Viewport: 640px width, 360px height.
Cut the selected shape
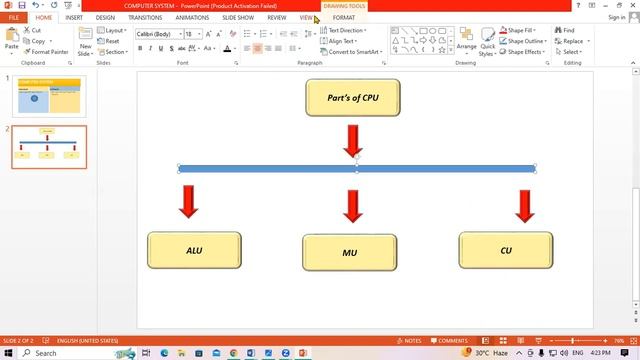[32, 30]
